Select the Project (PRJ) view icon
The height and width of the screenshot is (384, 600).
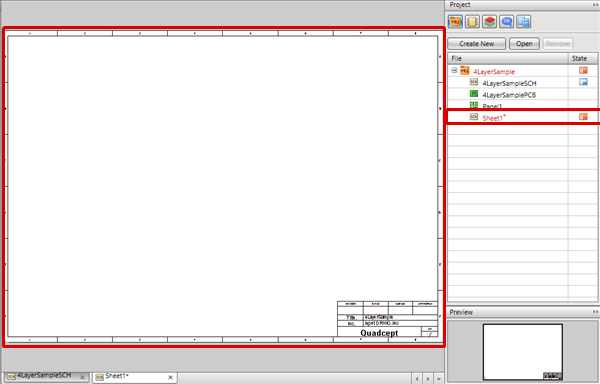coord(455,22)
